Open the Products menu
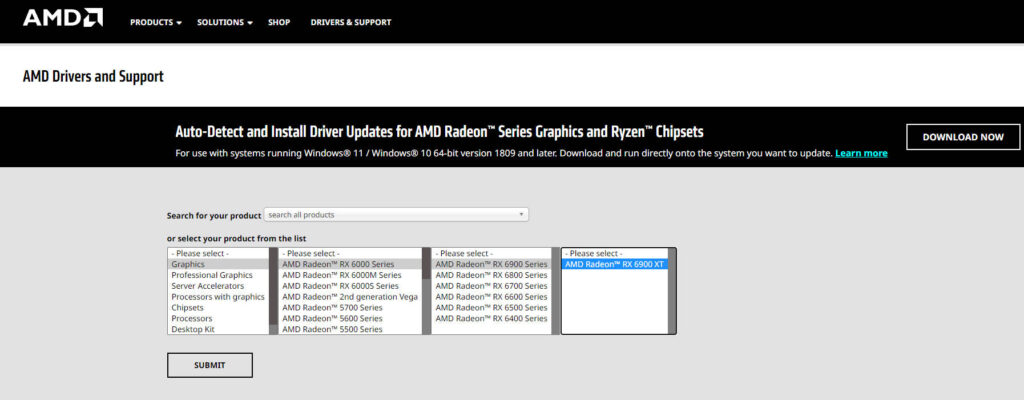 (x=156, y=22)
